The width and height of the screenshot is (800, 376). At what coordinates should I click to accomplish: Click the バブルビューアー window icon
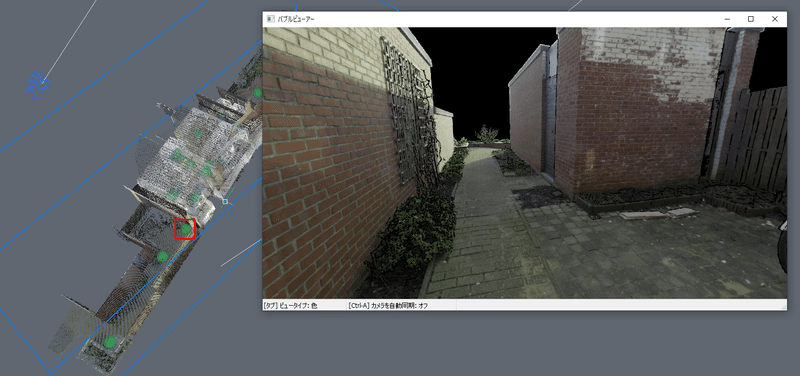270,19
